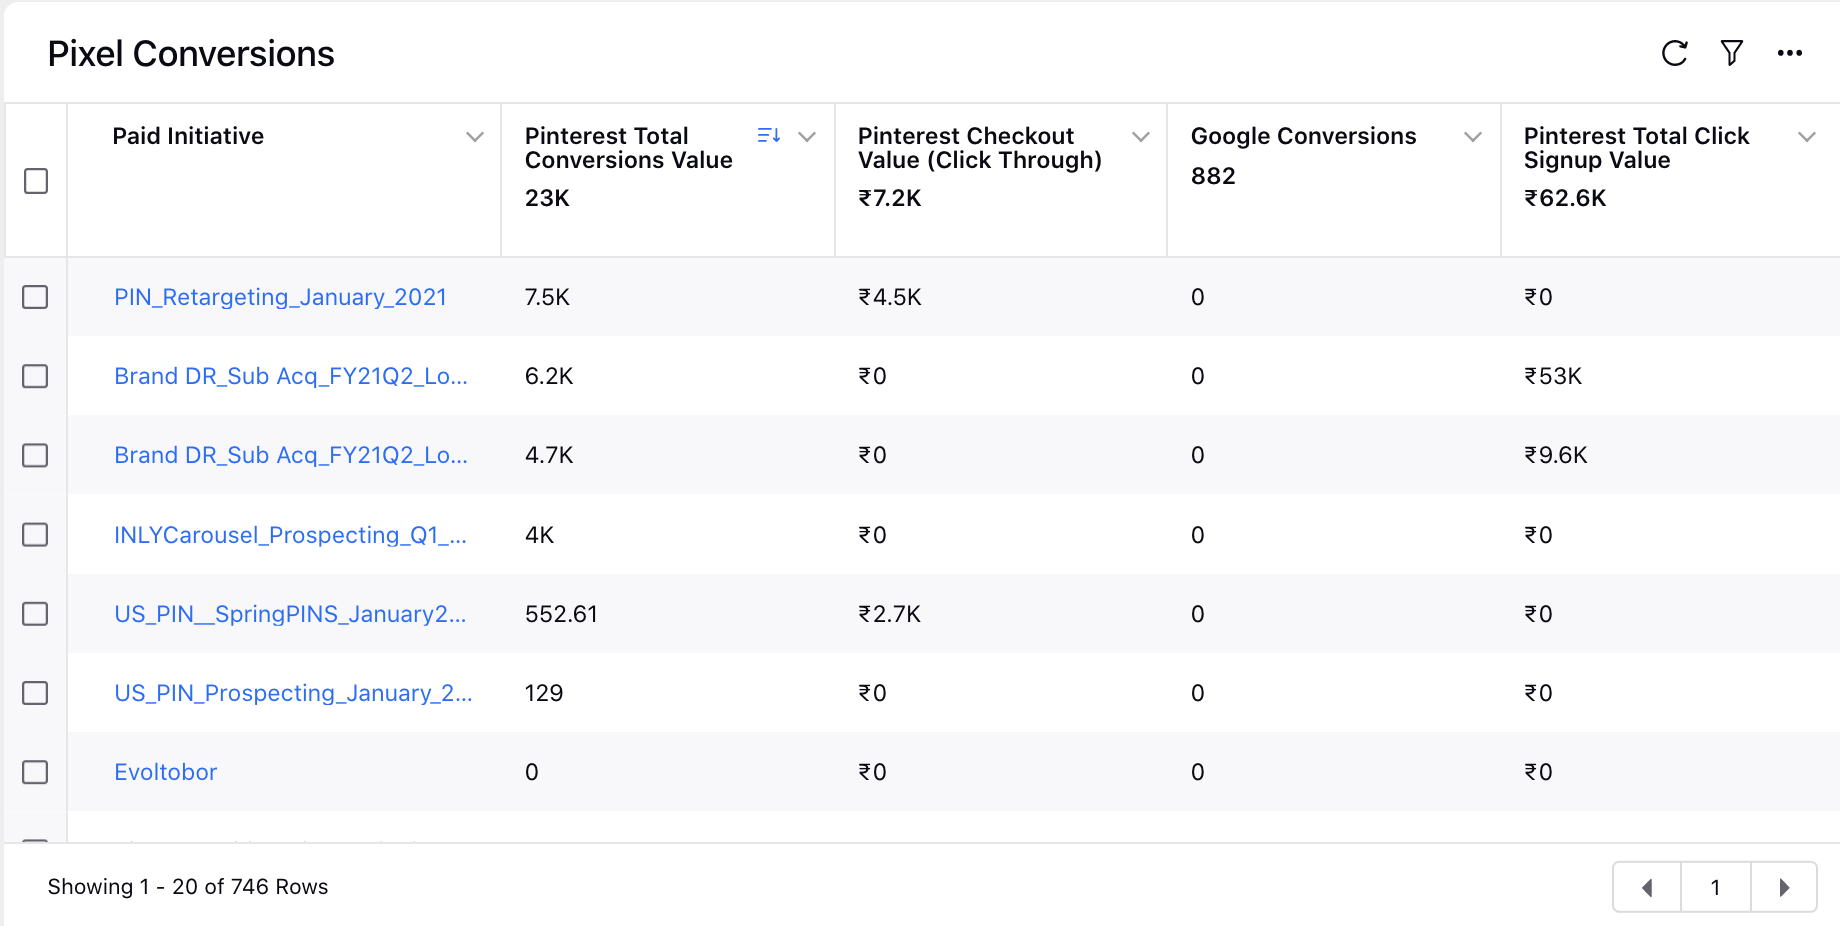The image size is (1840, 926).
Task: Go to the next page arrow
Action: pos(1784,887)
